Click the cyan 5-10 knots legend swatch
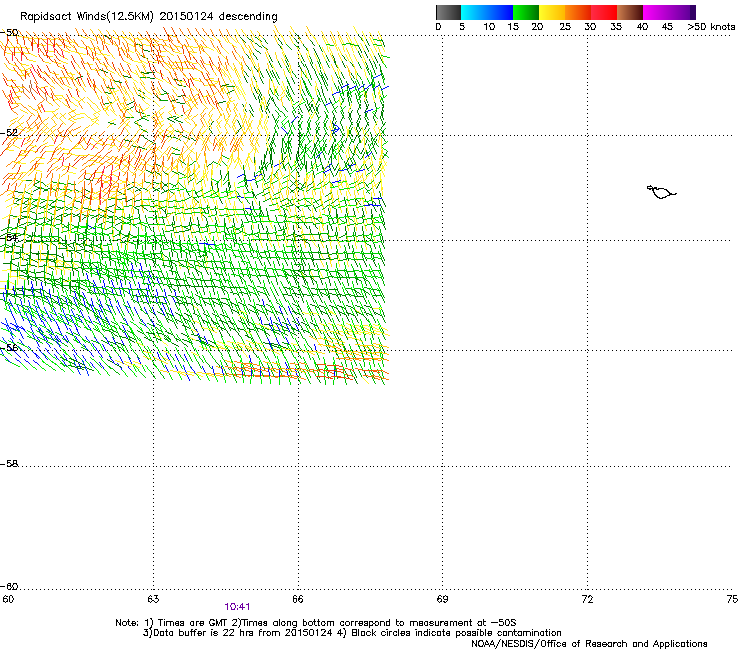This screenshot has height=650, width=740. tap(474, 12)
